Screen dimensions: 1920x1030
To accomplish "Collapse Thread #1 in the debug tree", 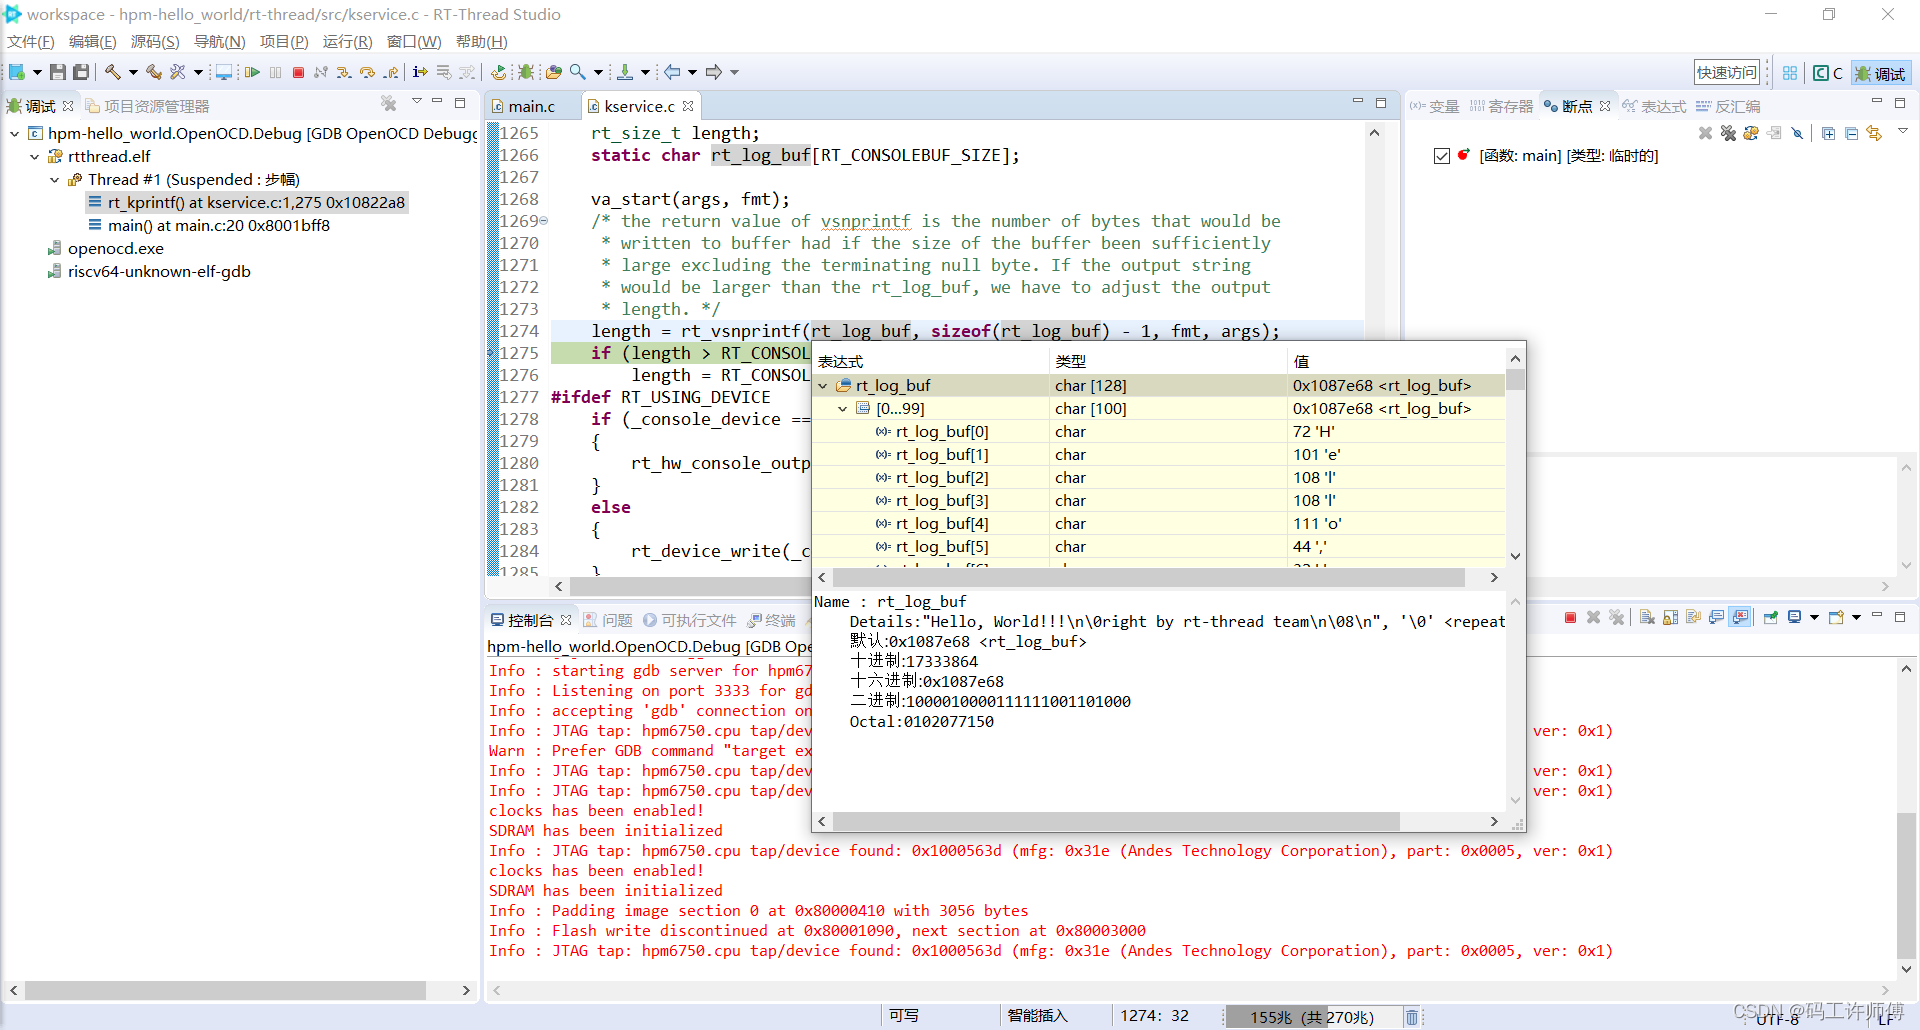I will tap(53, 179).
